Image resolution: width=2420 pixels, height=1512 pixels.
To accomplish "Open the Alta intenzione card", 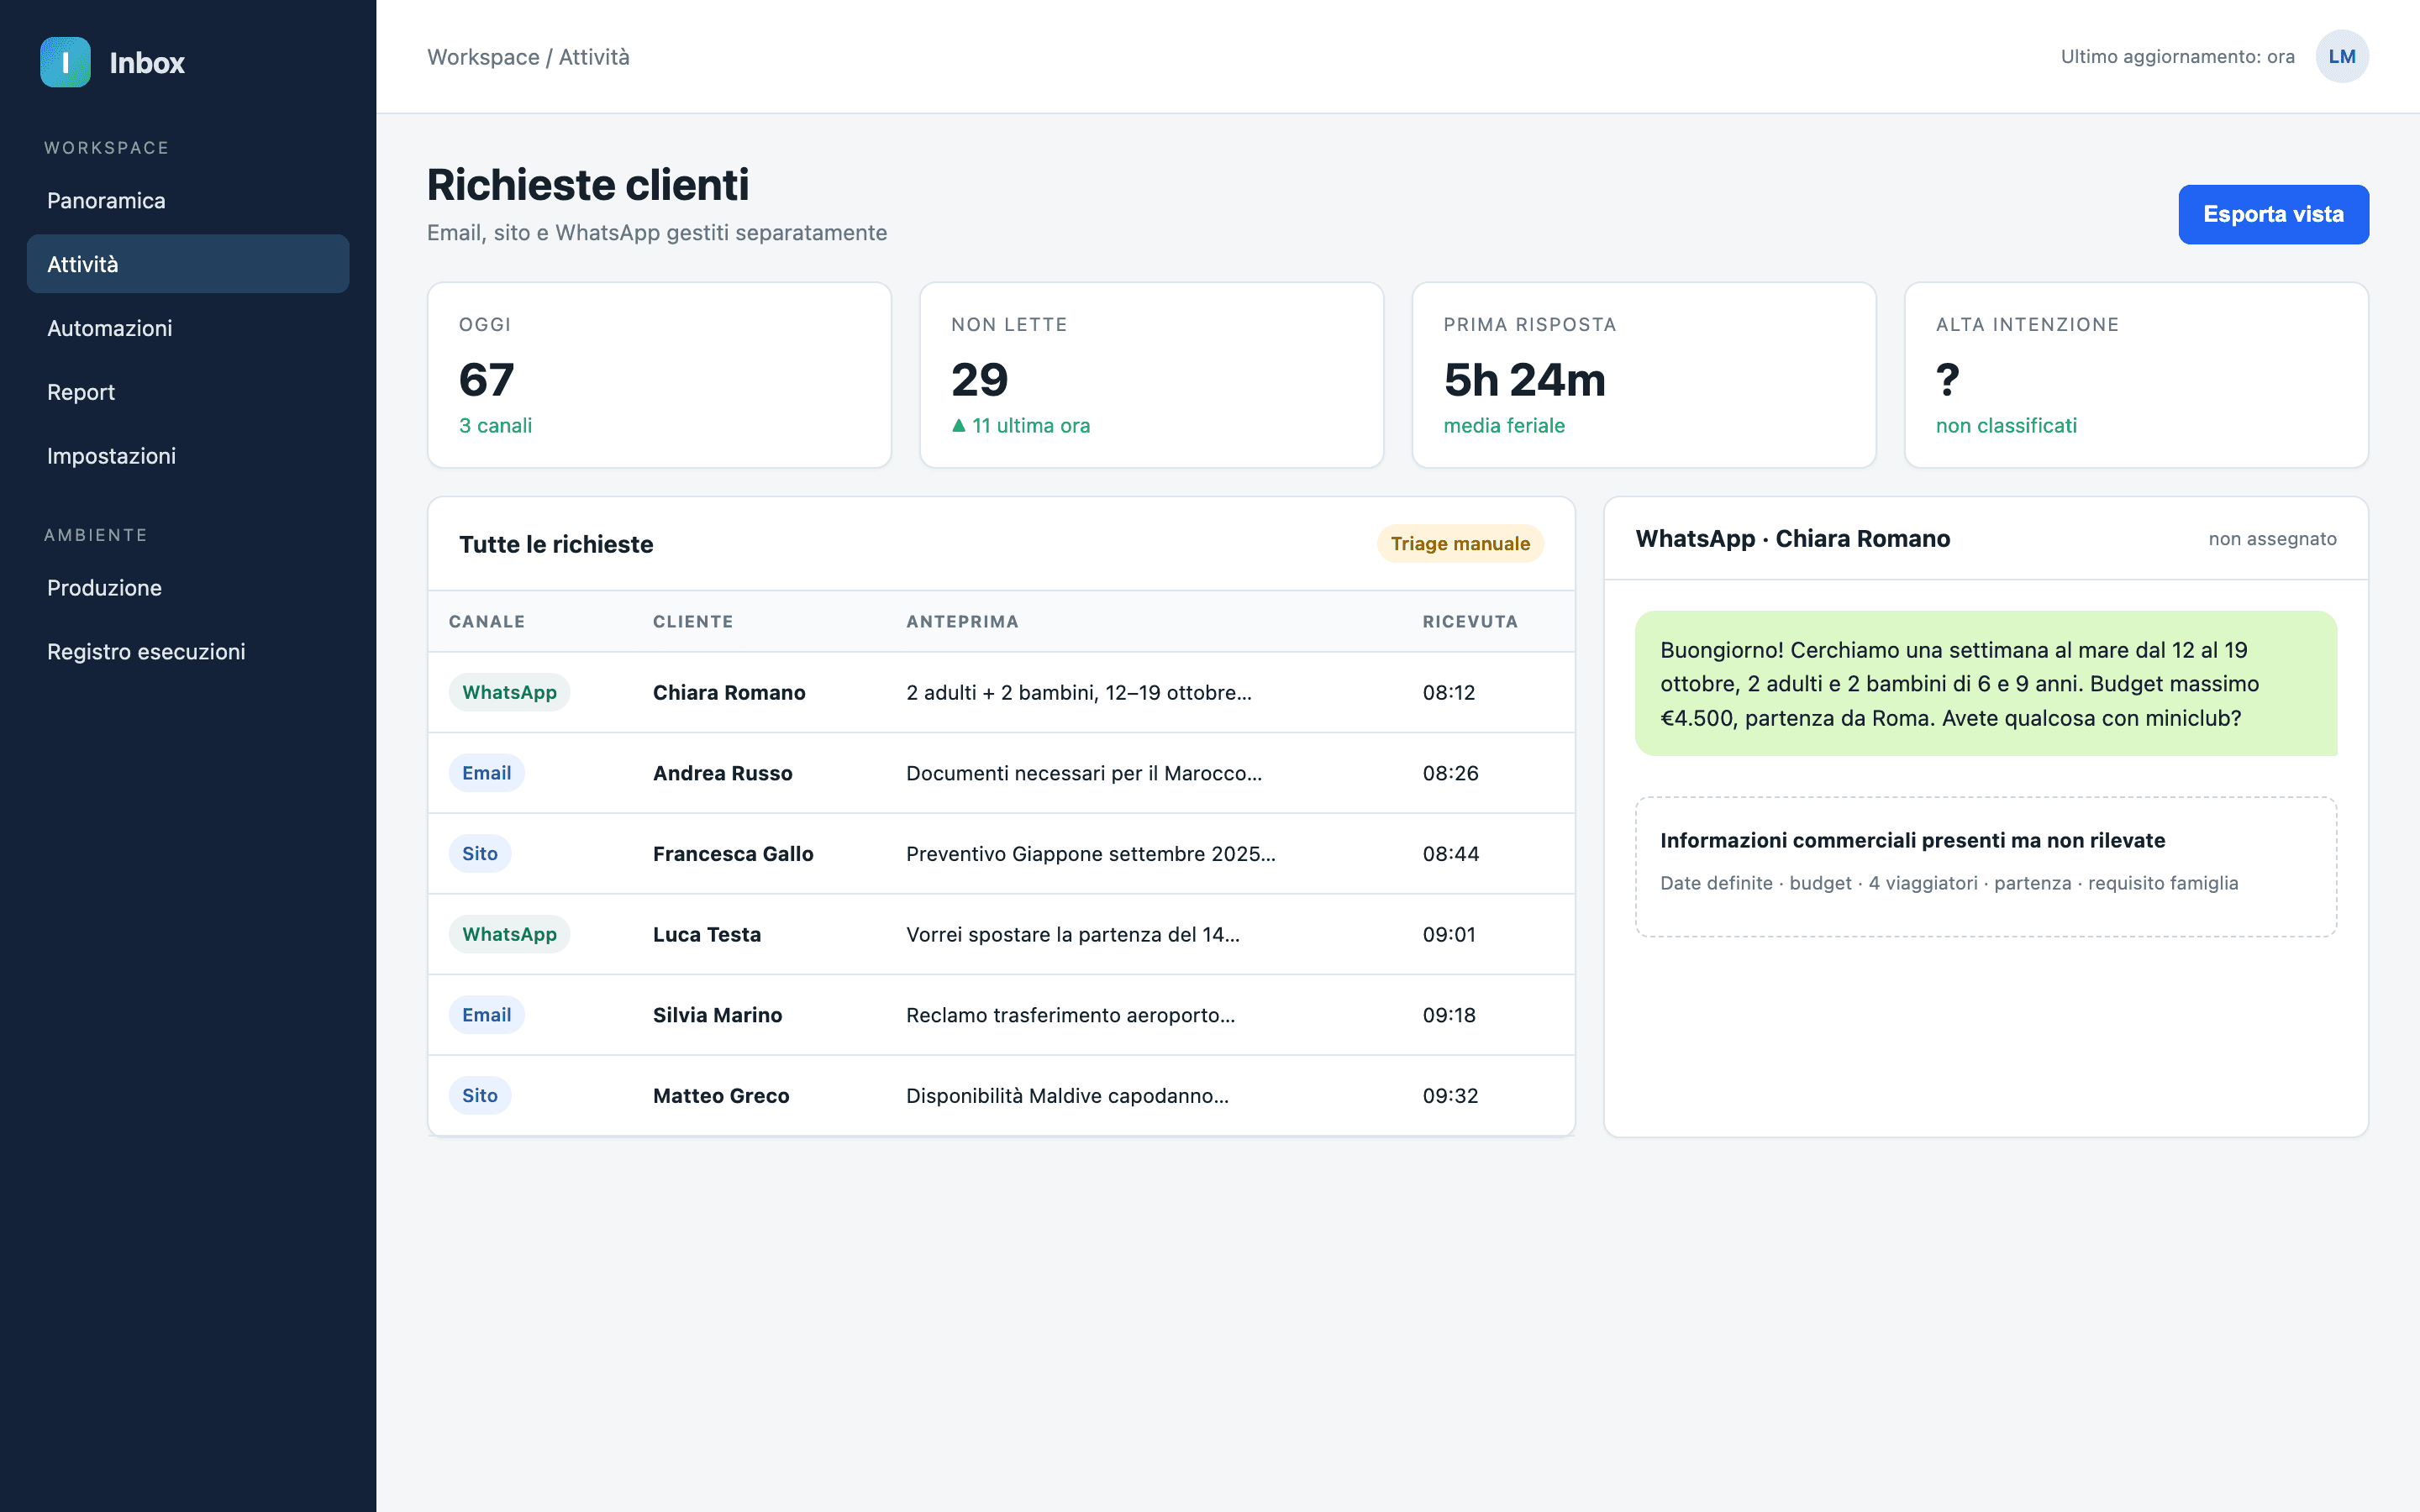I will (x=2136, y=375).
